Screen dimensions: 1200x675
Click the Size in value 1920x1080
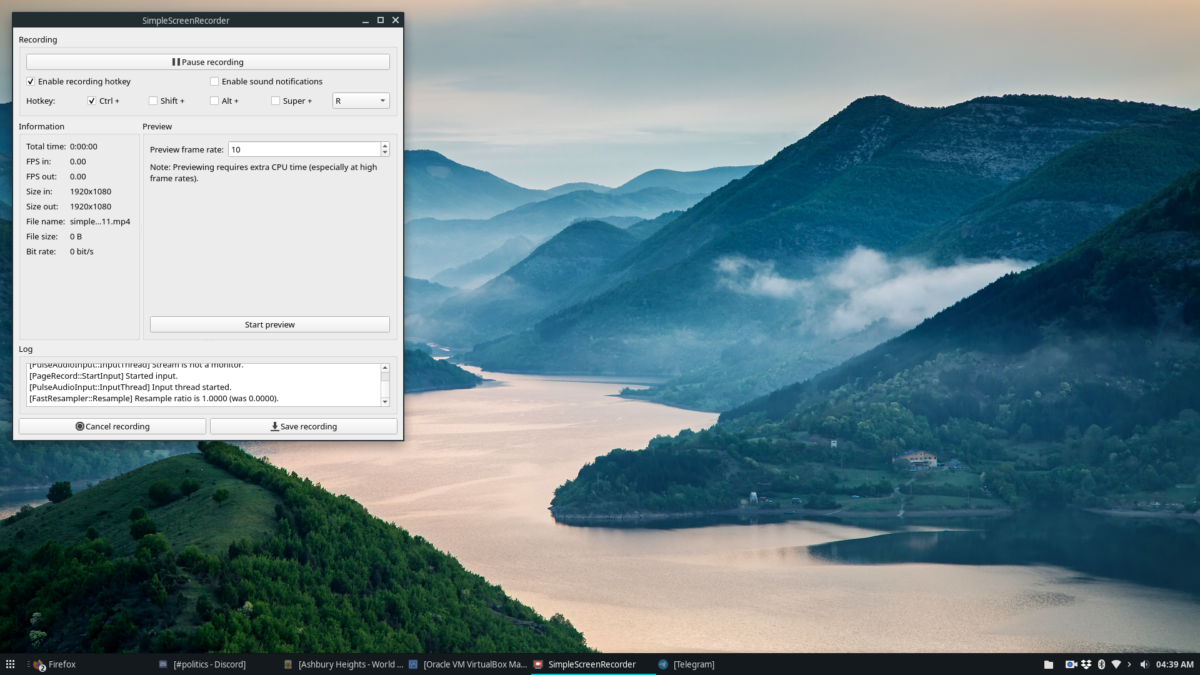pos(90,191)
